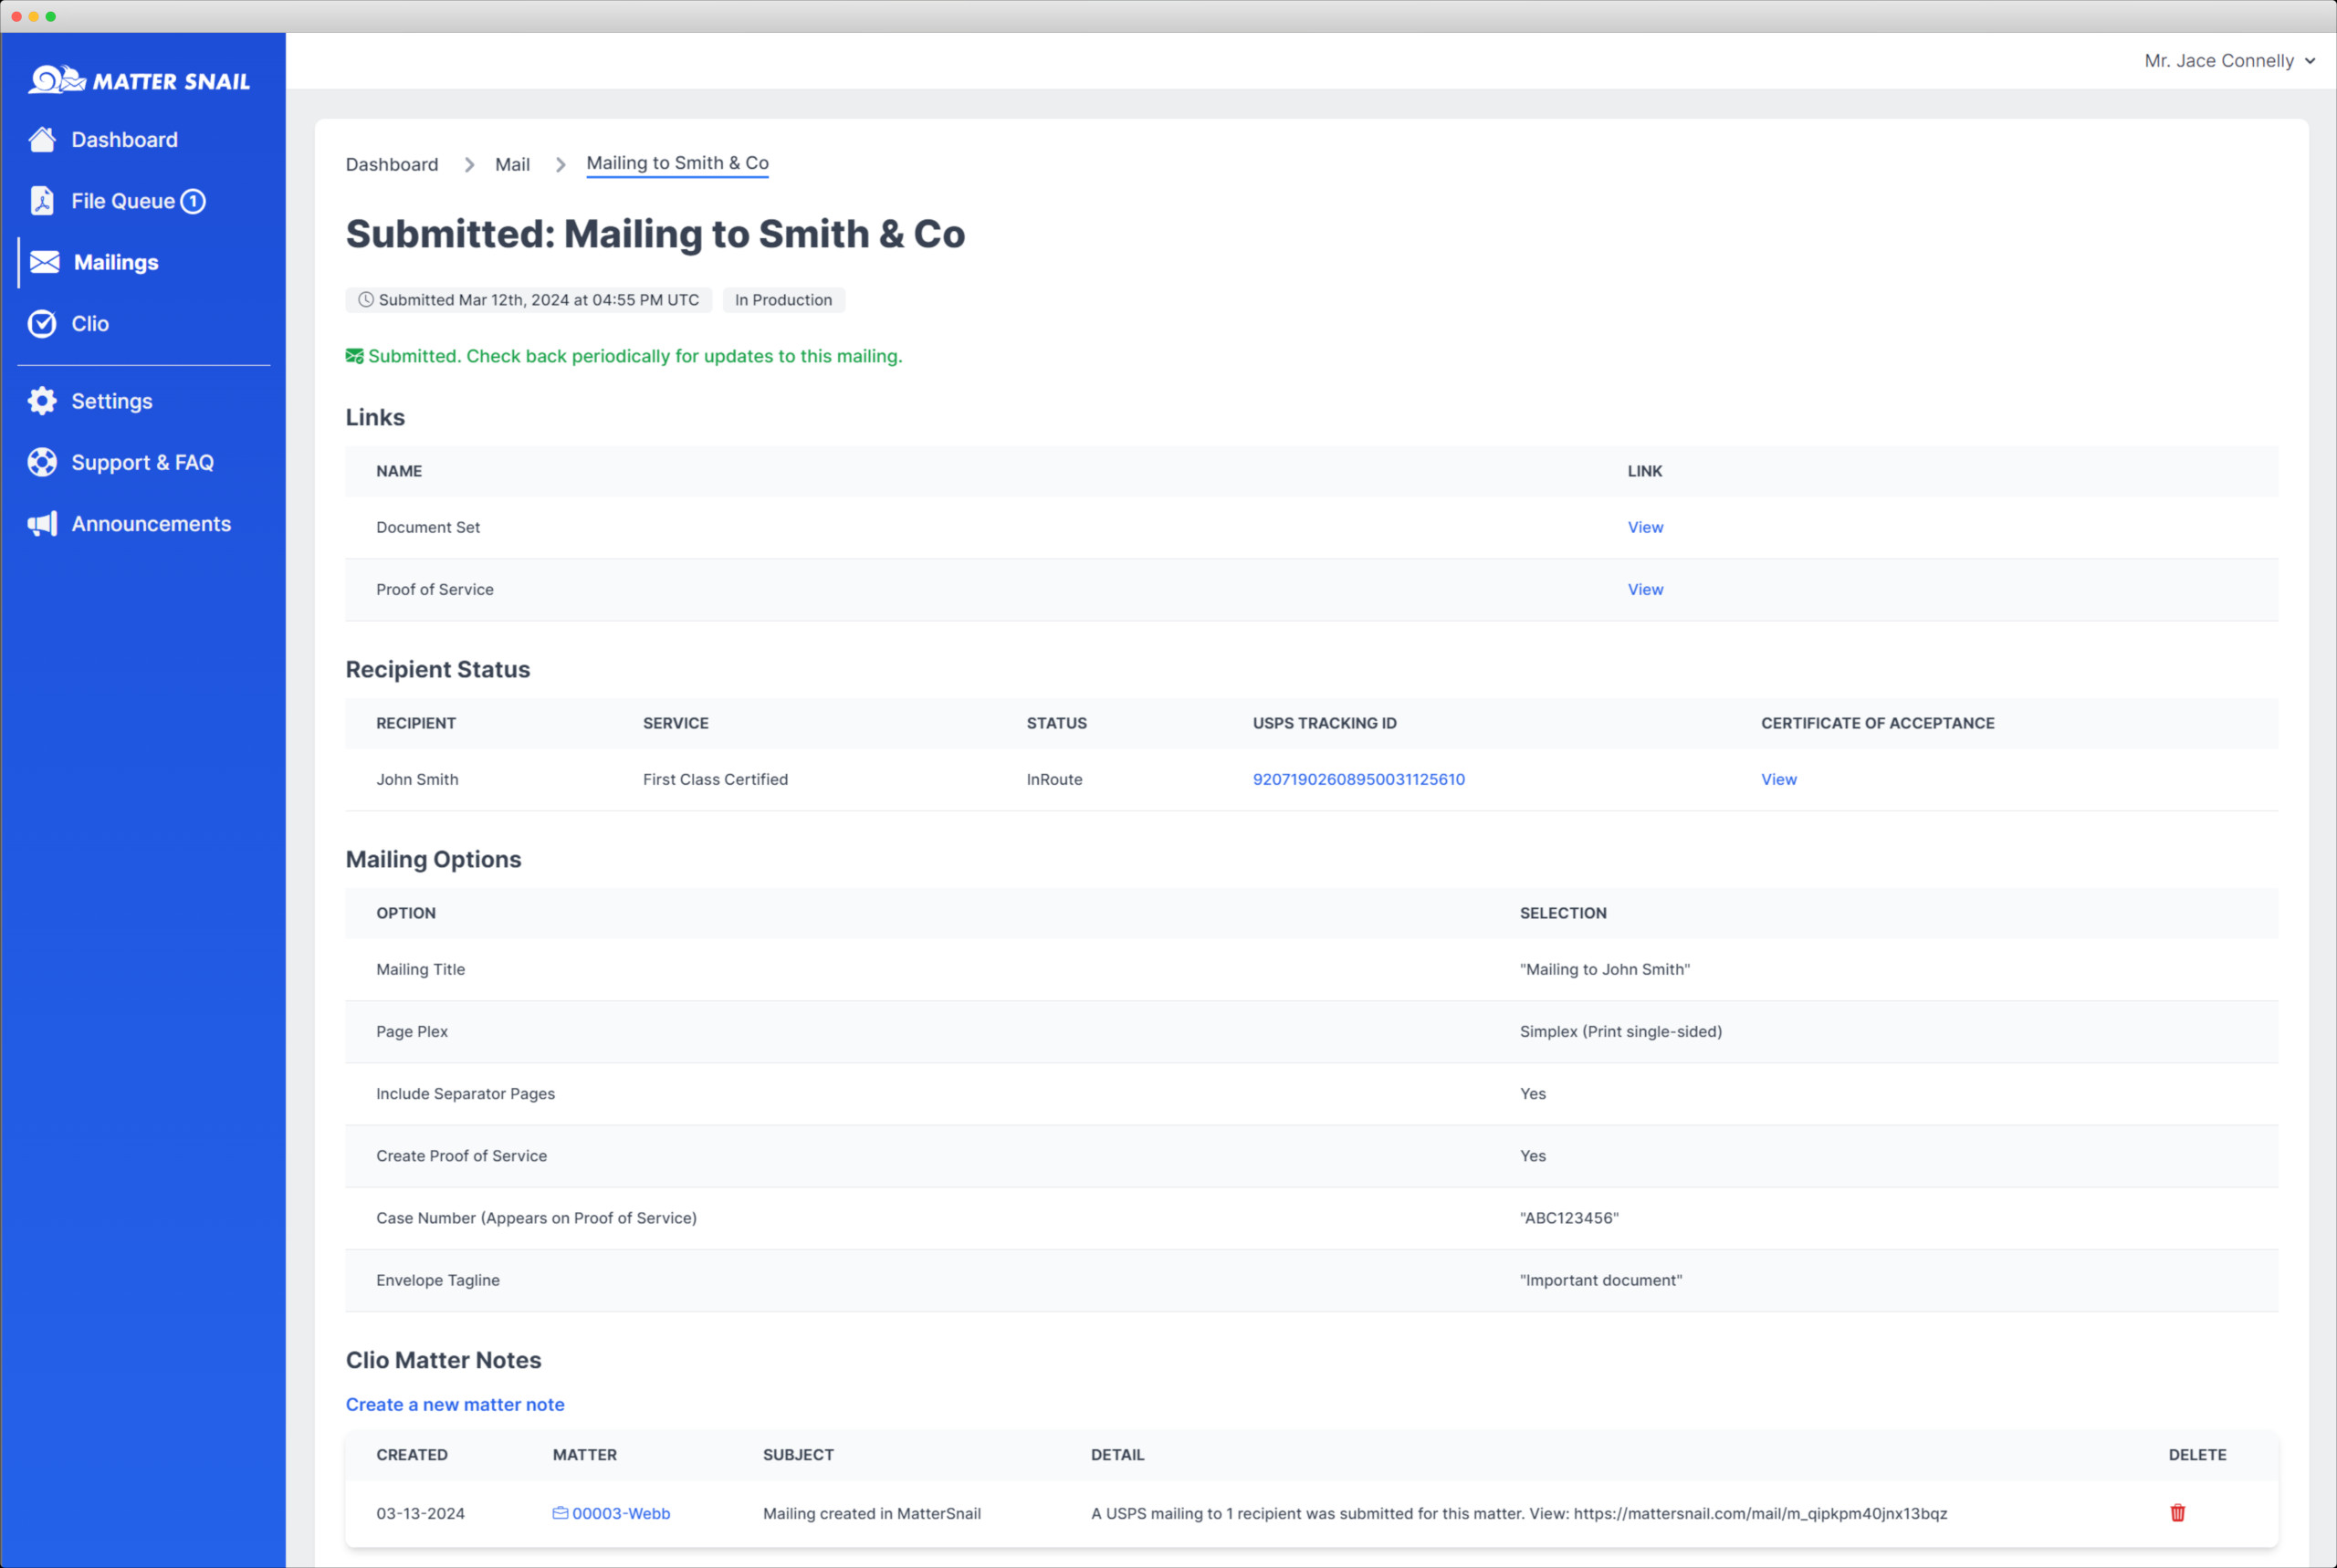Click the First Class Certified service cell
The height and width of the screenshot is (1568, 2337).
(715, 779)
